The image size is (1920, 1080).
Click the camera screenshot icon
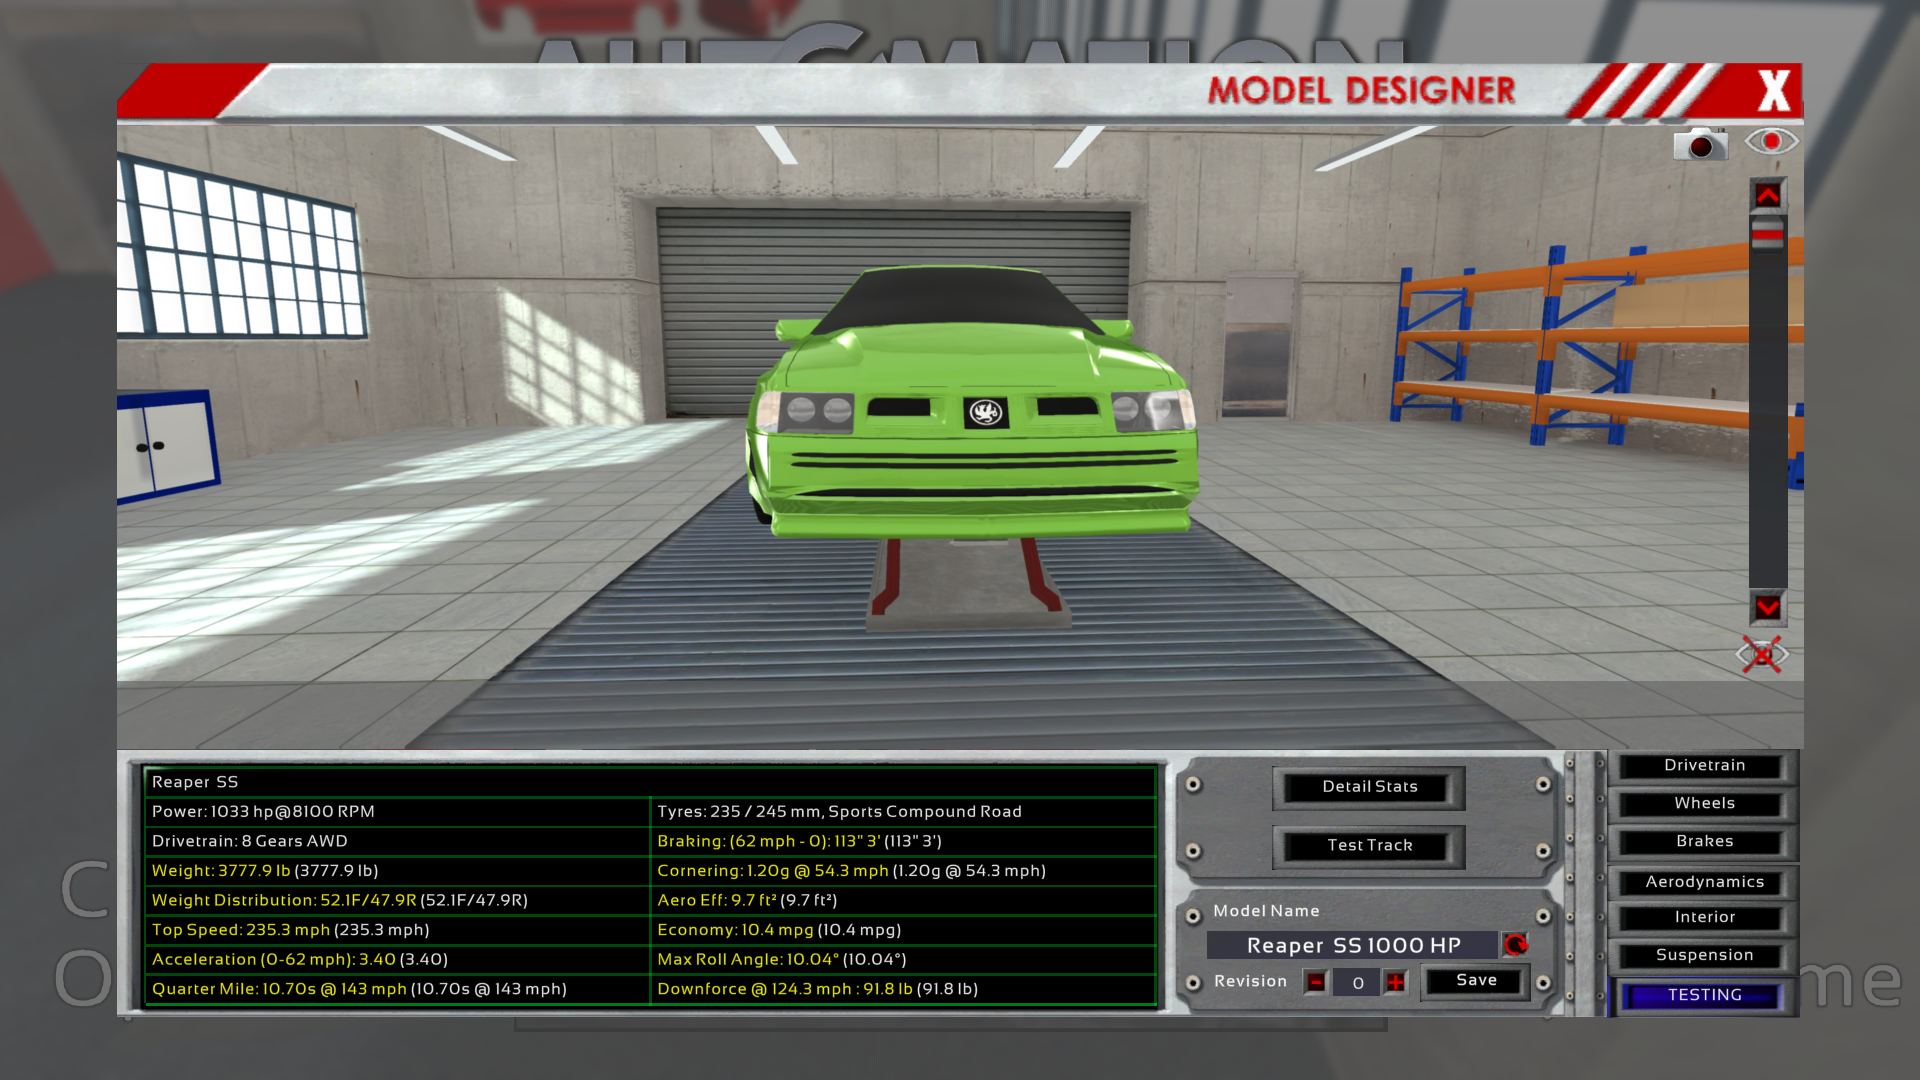(x=1699, y=144)
